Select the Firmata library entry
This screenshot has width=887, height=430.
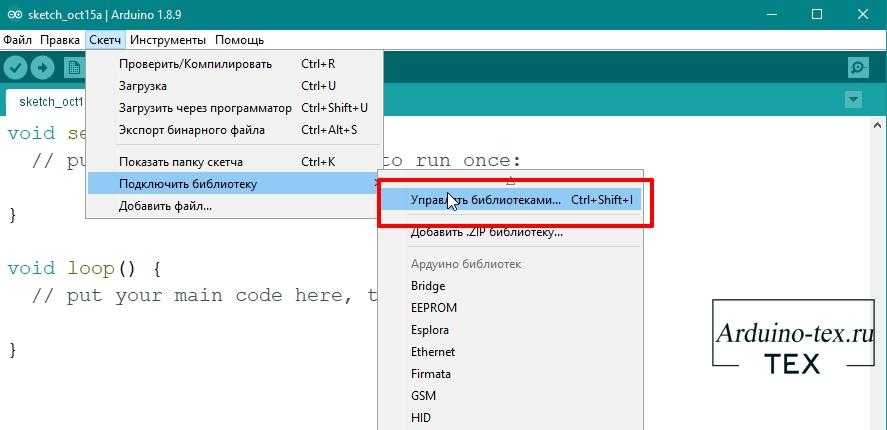[x=431, y=374]
